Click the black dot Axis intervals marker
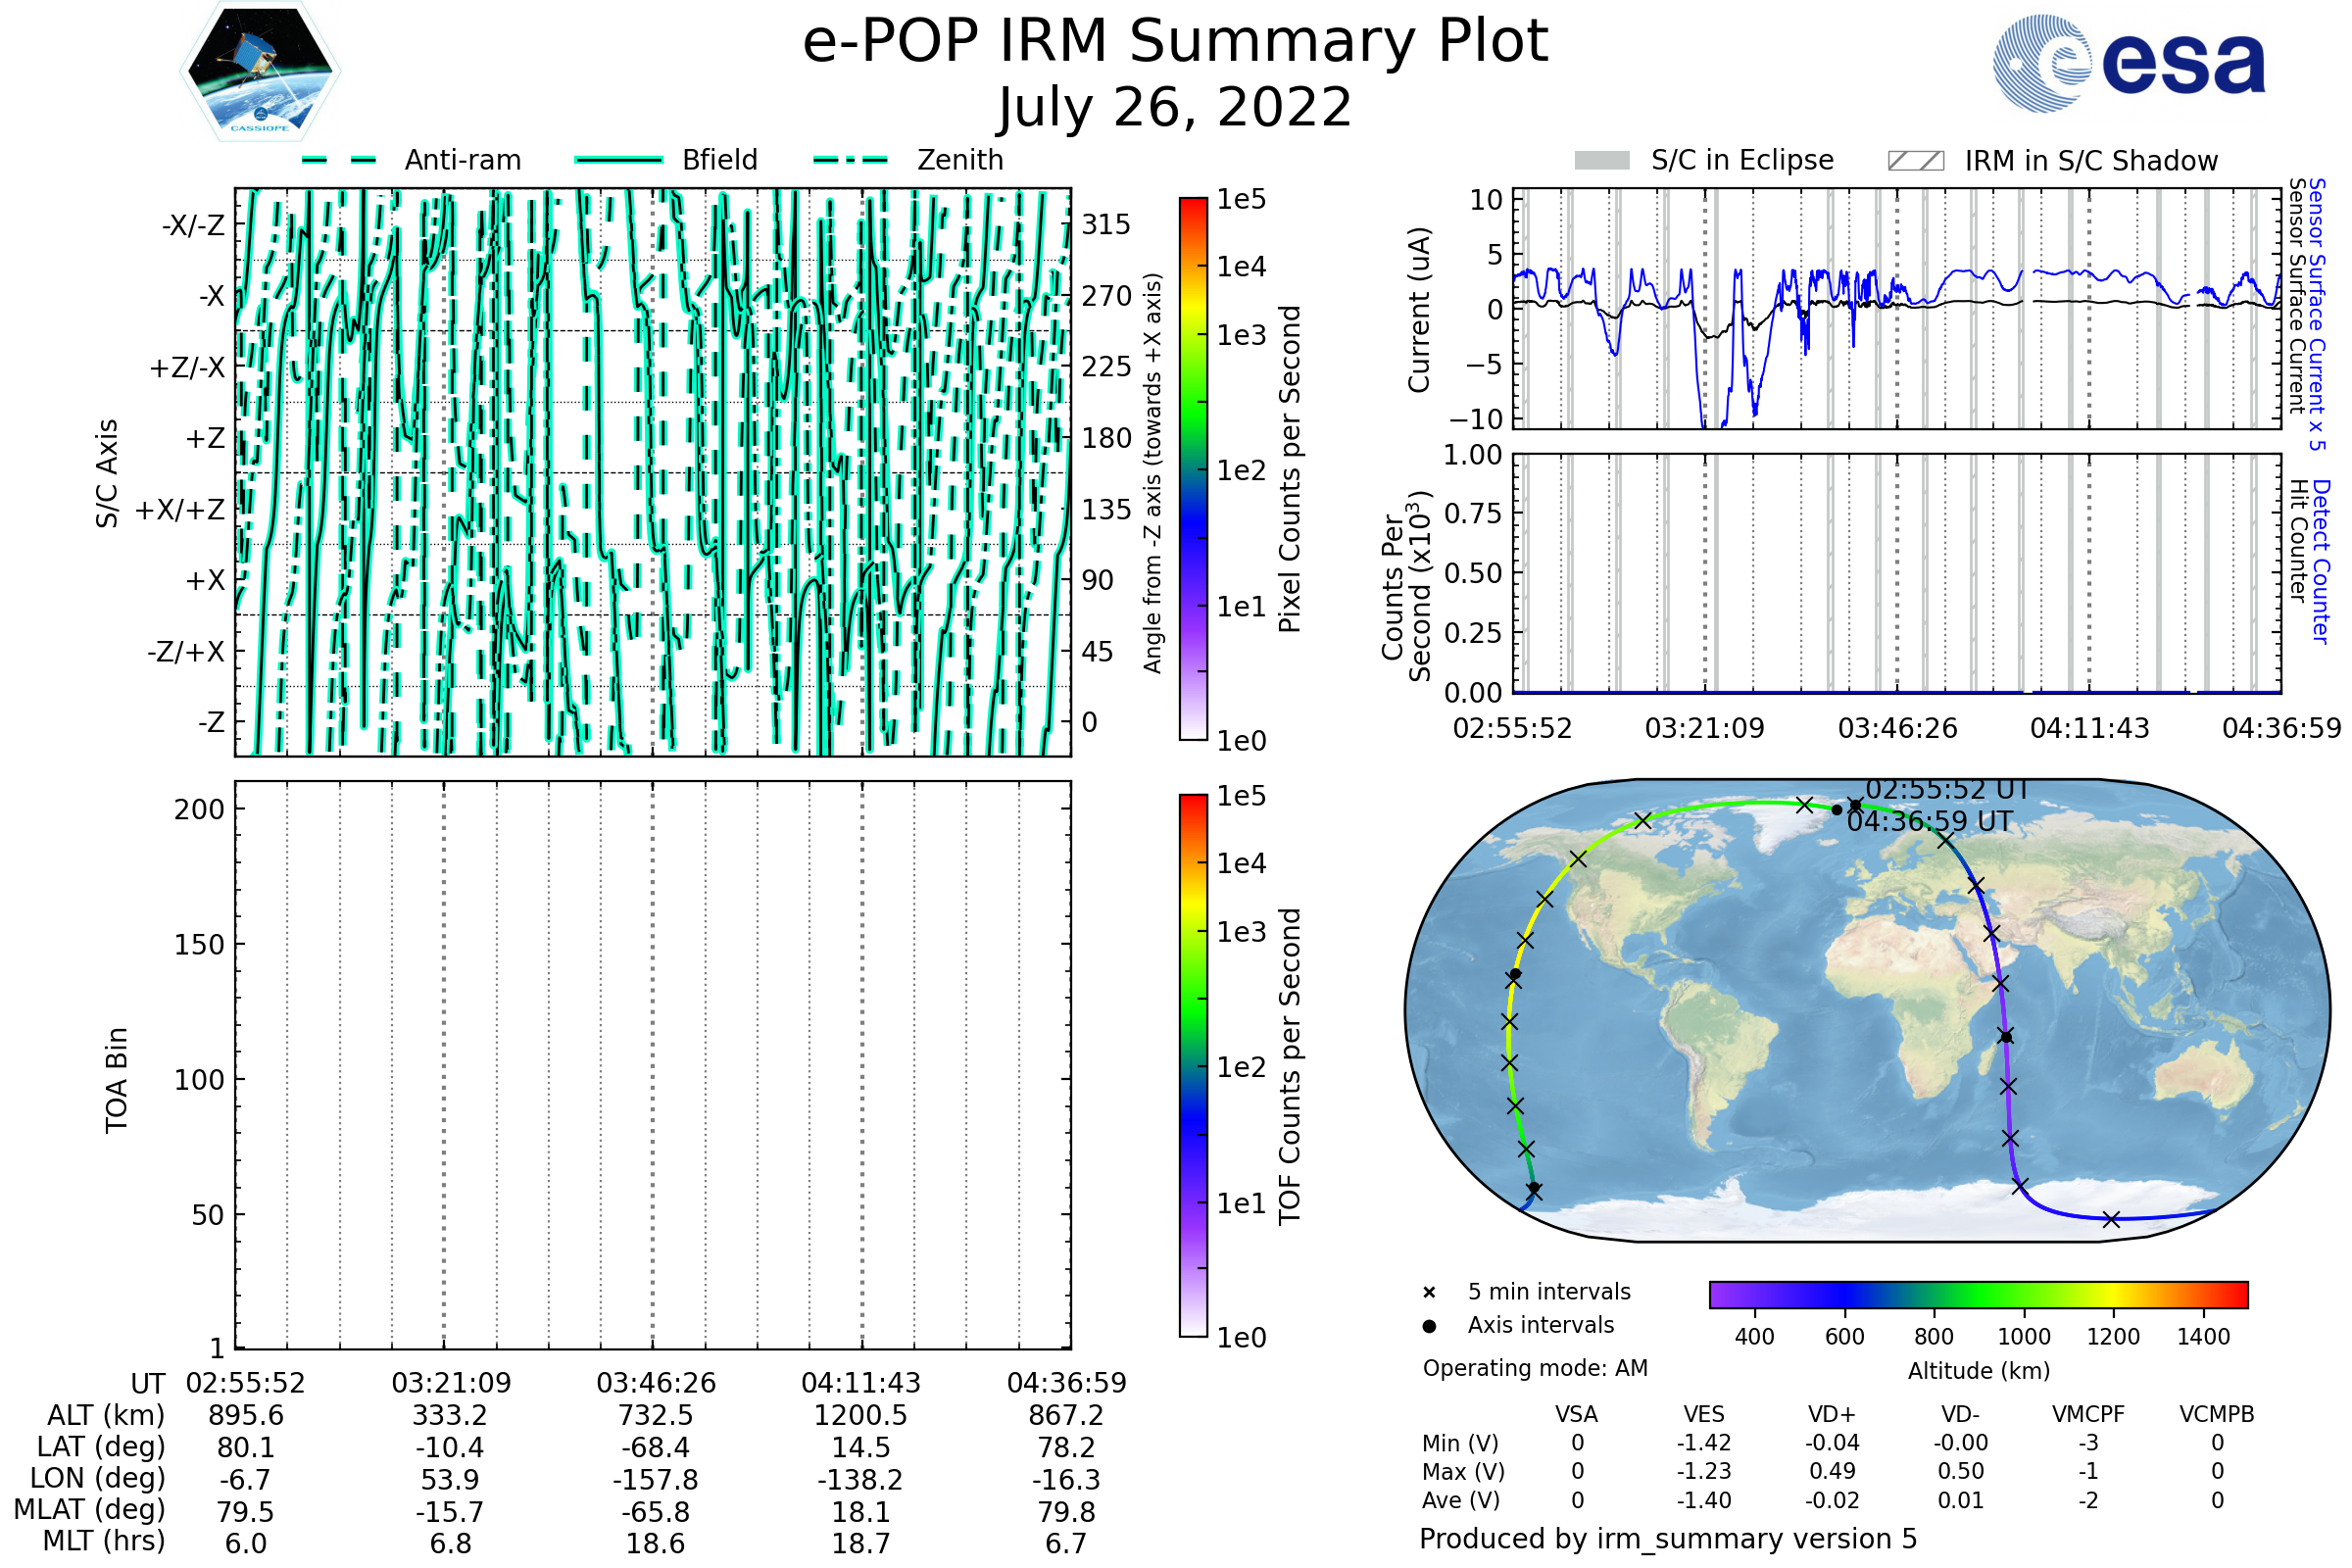The image size is (2352, 1568). pyautogui.click(x=1429, y=1326)
